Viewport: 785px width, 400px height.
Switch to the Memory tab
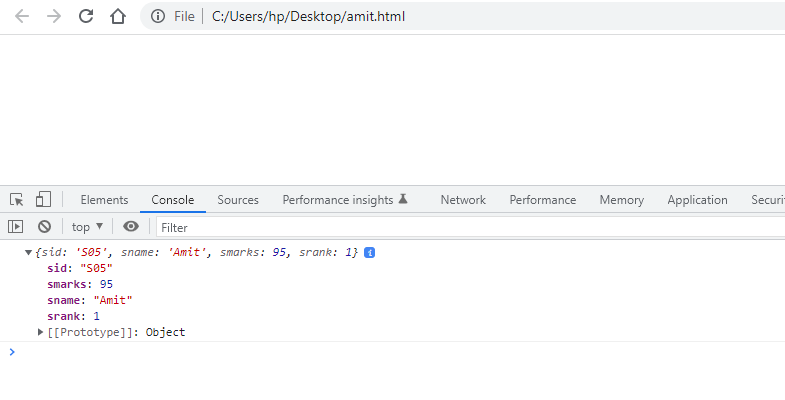click(621, 200)
